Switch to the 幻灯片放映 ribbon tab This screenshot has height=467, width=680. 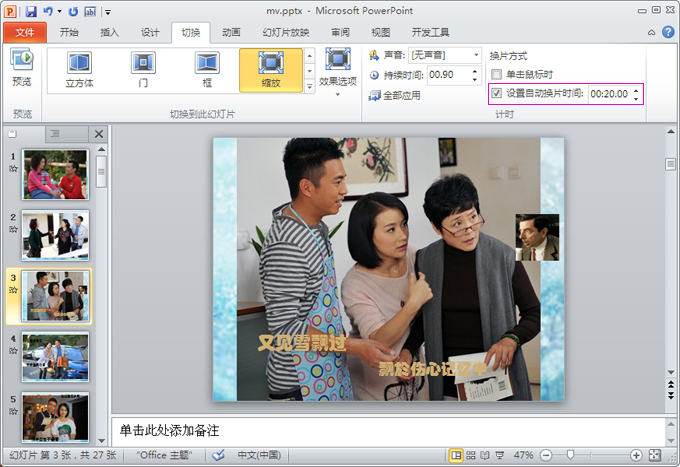(x=286, y=33)
